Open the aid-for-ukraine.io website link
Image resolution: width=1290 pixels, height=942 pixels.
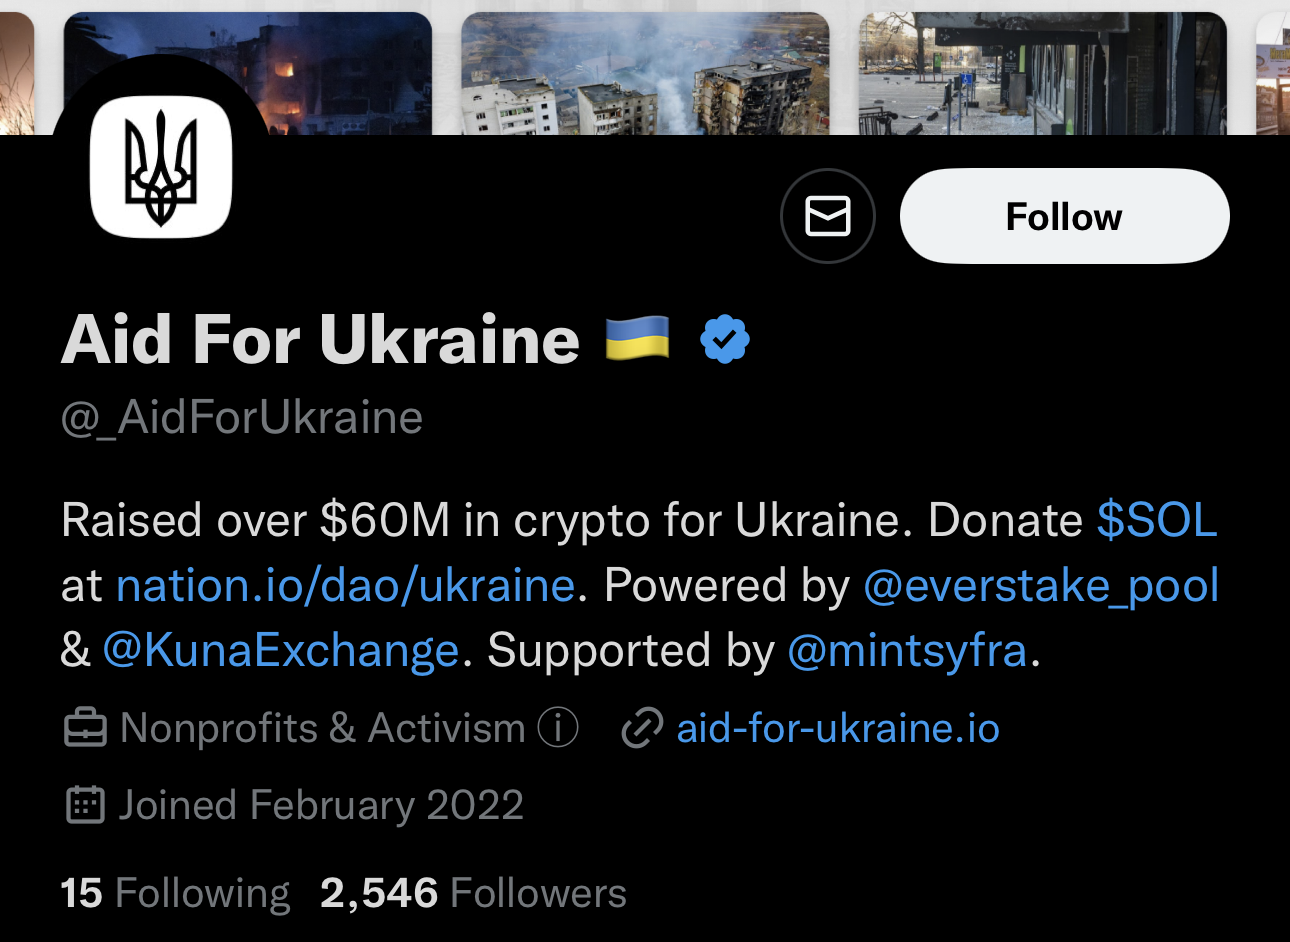click(838, 728)
